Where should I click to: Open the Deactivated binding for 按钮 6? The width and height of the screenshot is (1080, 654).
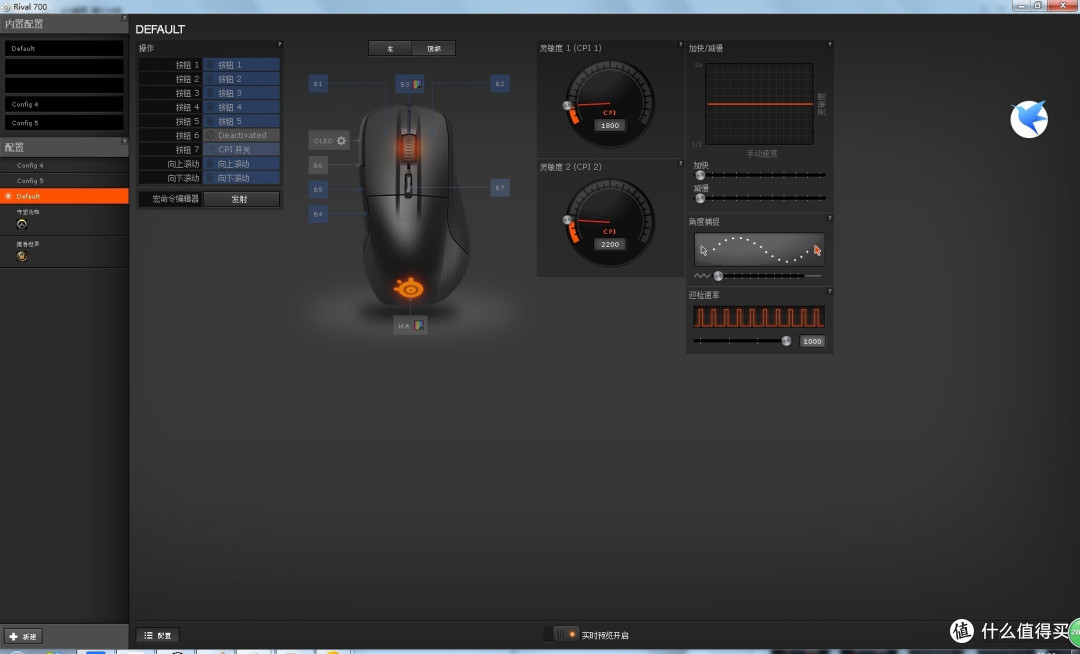[241, 136]
